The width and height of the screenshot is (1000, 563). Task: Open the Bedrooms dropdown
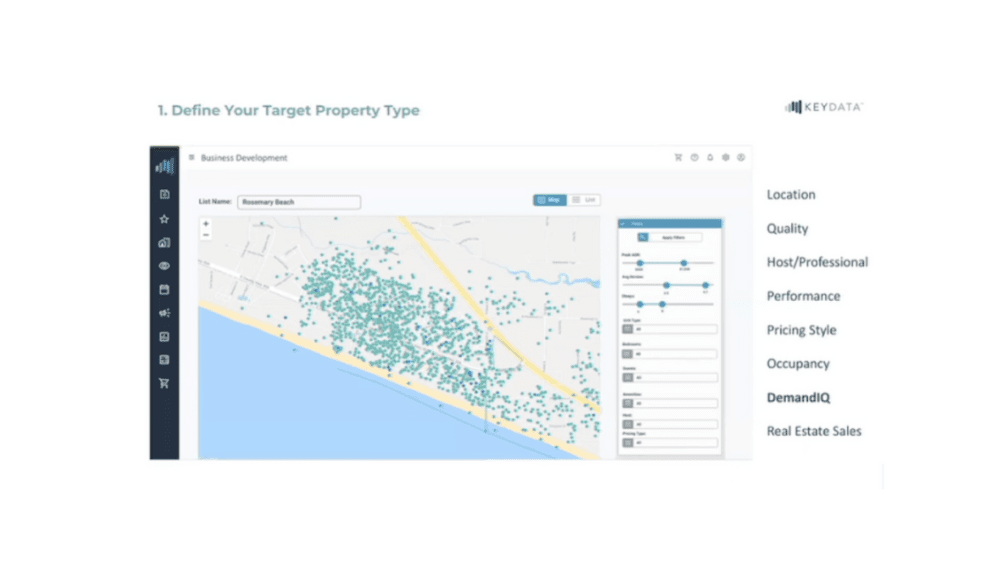tap(670, 354)
